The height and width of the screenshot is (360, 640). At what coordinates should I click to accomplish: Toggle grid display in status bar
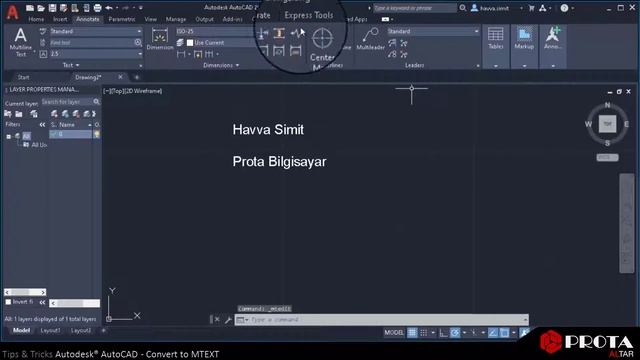pos(412,333)
